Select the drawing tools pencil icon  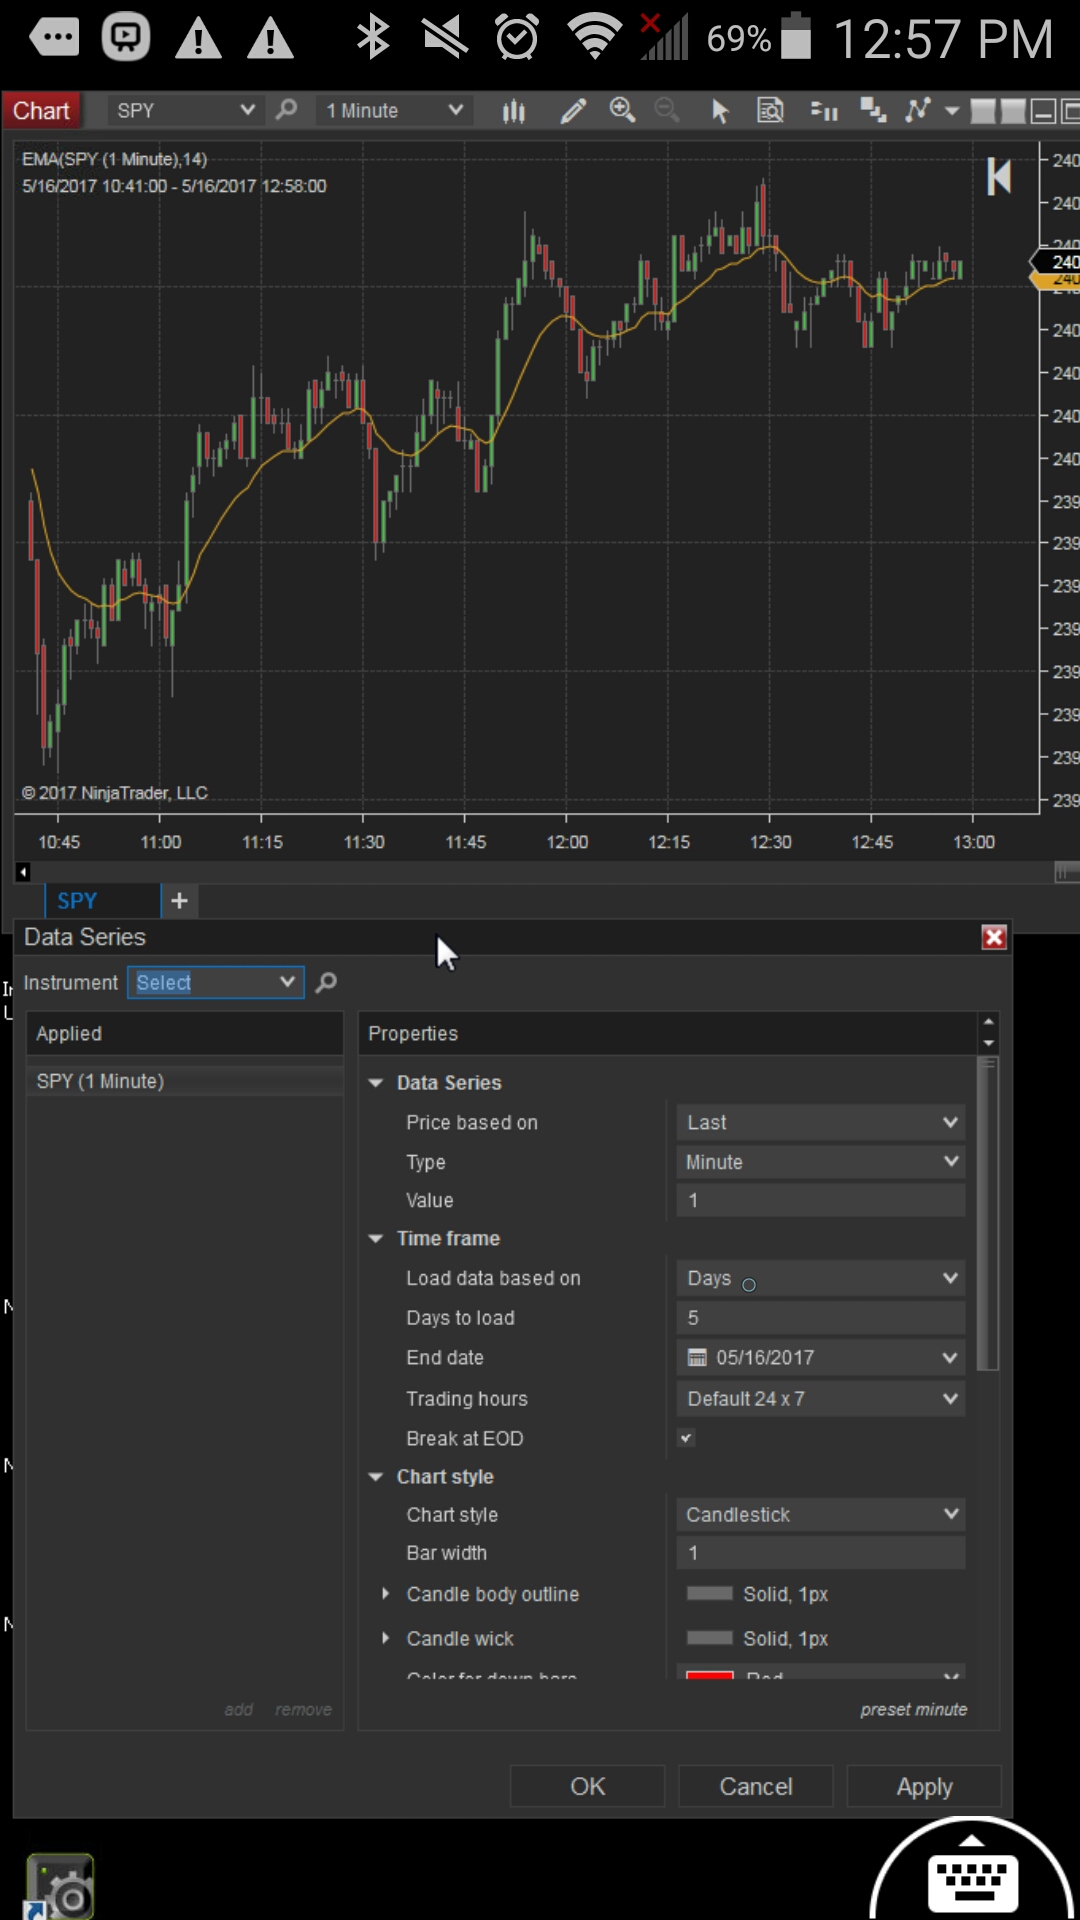(x=573, y=111)
